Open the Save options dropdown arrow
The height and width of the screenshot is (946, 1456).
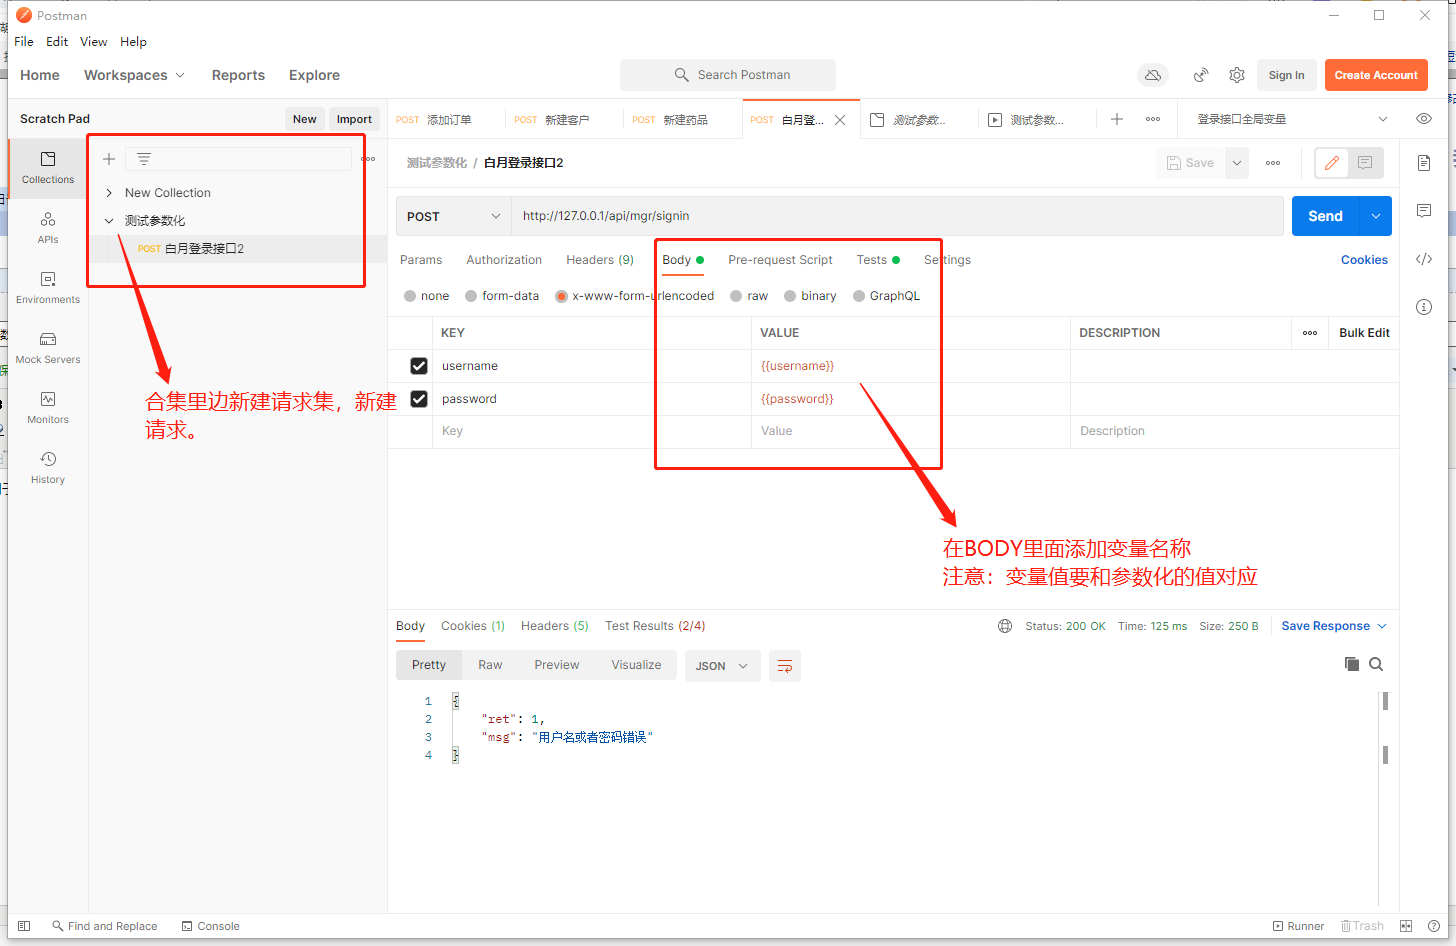point(1237,163)
